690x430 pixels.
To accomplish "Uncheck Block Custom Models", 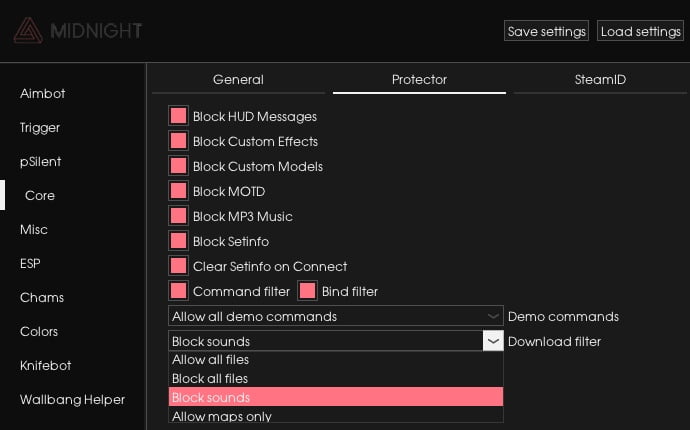I will [178, 166].
